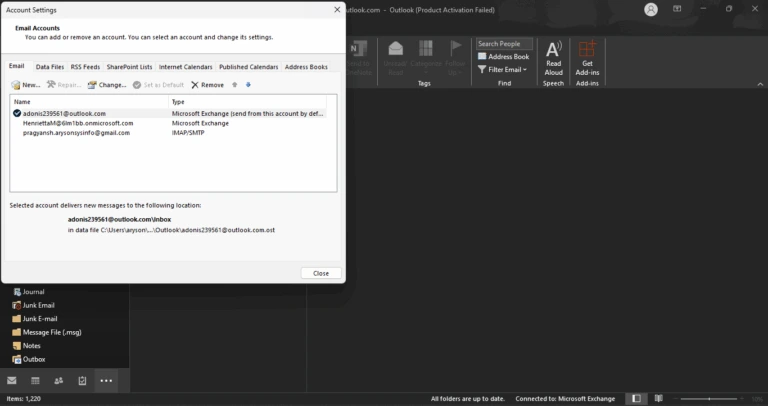Click the Type column header
The width and height of the screenshot is (768, 406).
248,102
